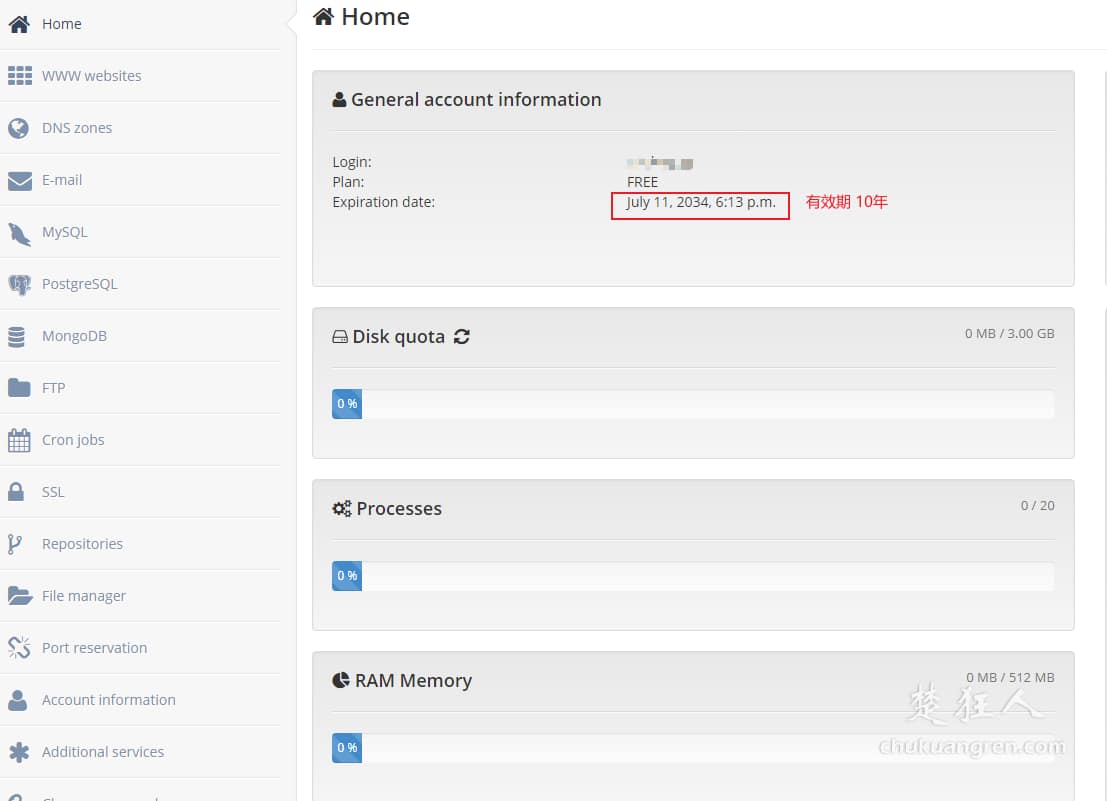1107x801 pixels.
Task: Click the Additional services asterisk icon
Action: coord(20,752)
